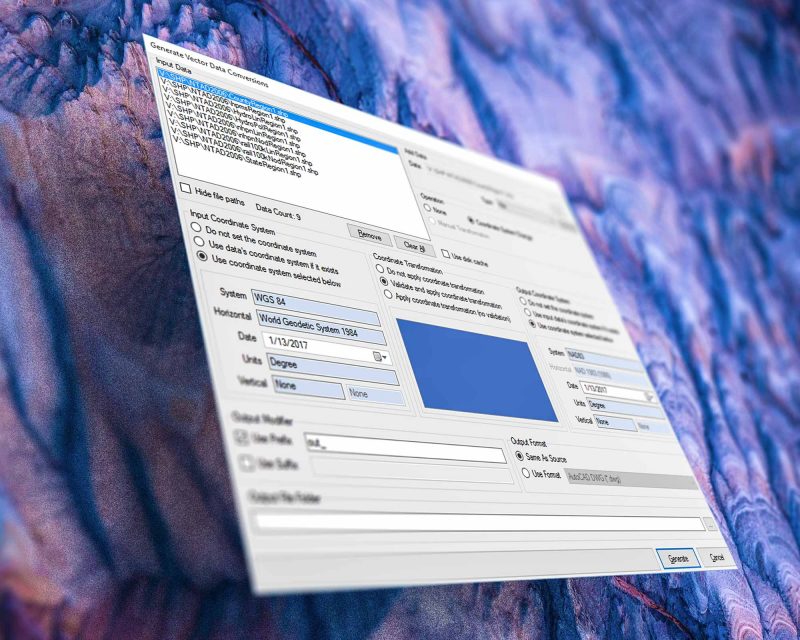Open the input Date calendar dropdown icon

380,357
